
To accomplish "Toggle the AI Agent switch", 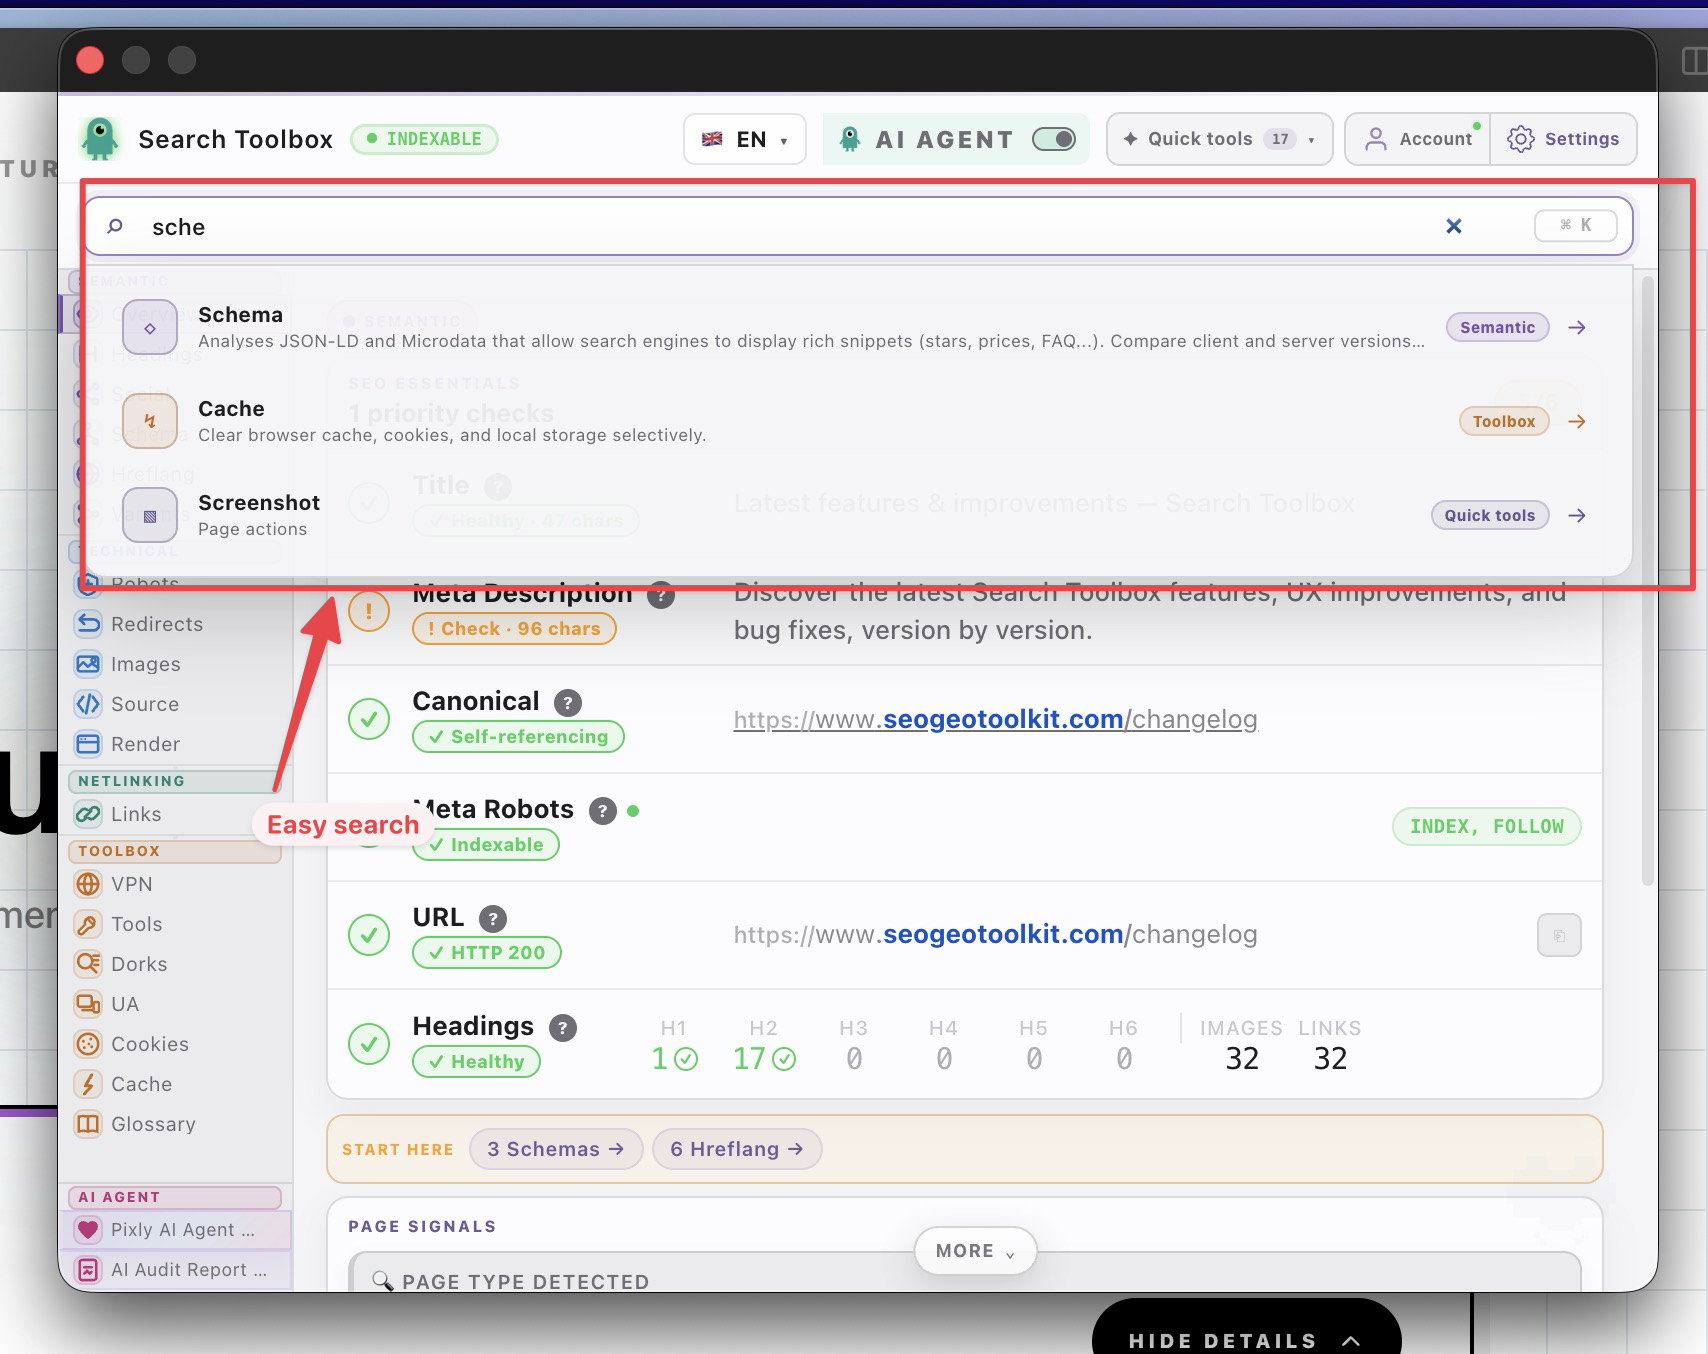I will pyautogui.click(x=1054, y=139).
